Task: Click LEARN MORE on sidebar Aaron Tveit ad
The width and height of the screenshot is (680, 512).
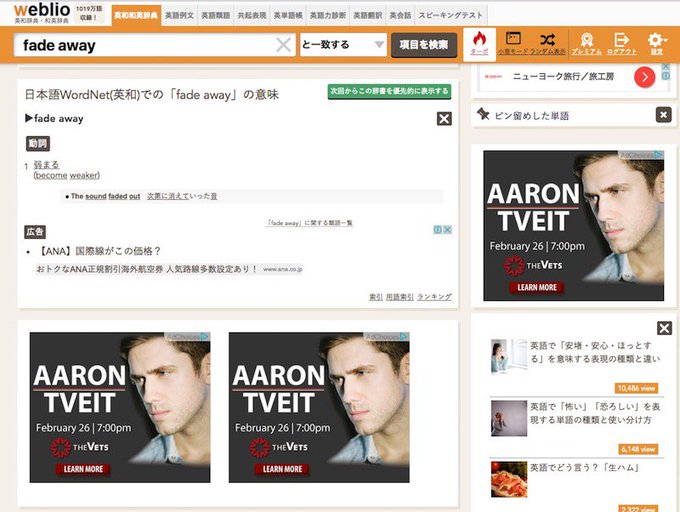Action: pyautogui.click(x=537, y=287)
